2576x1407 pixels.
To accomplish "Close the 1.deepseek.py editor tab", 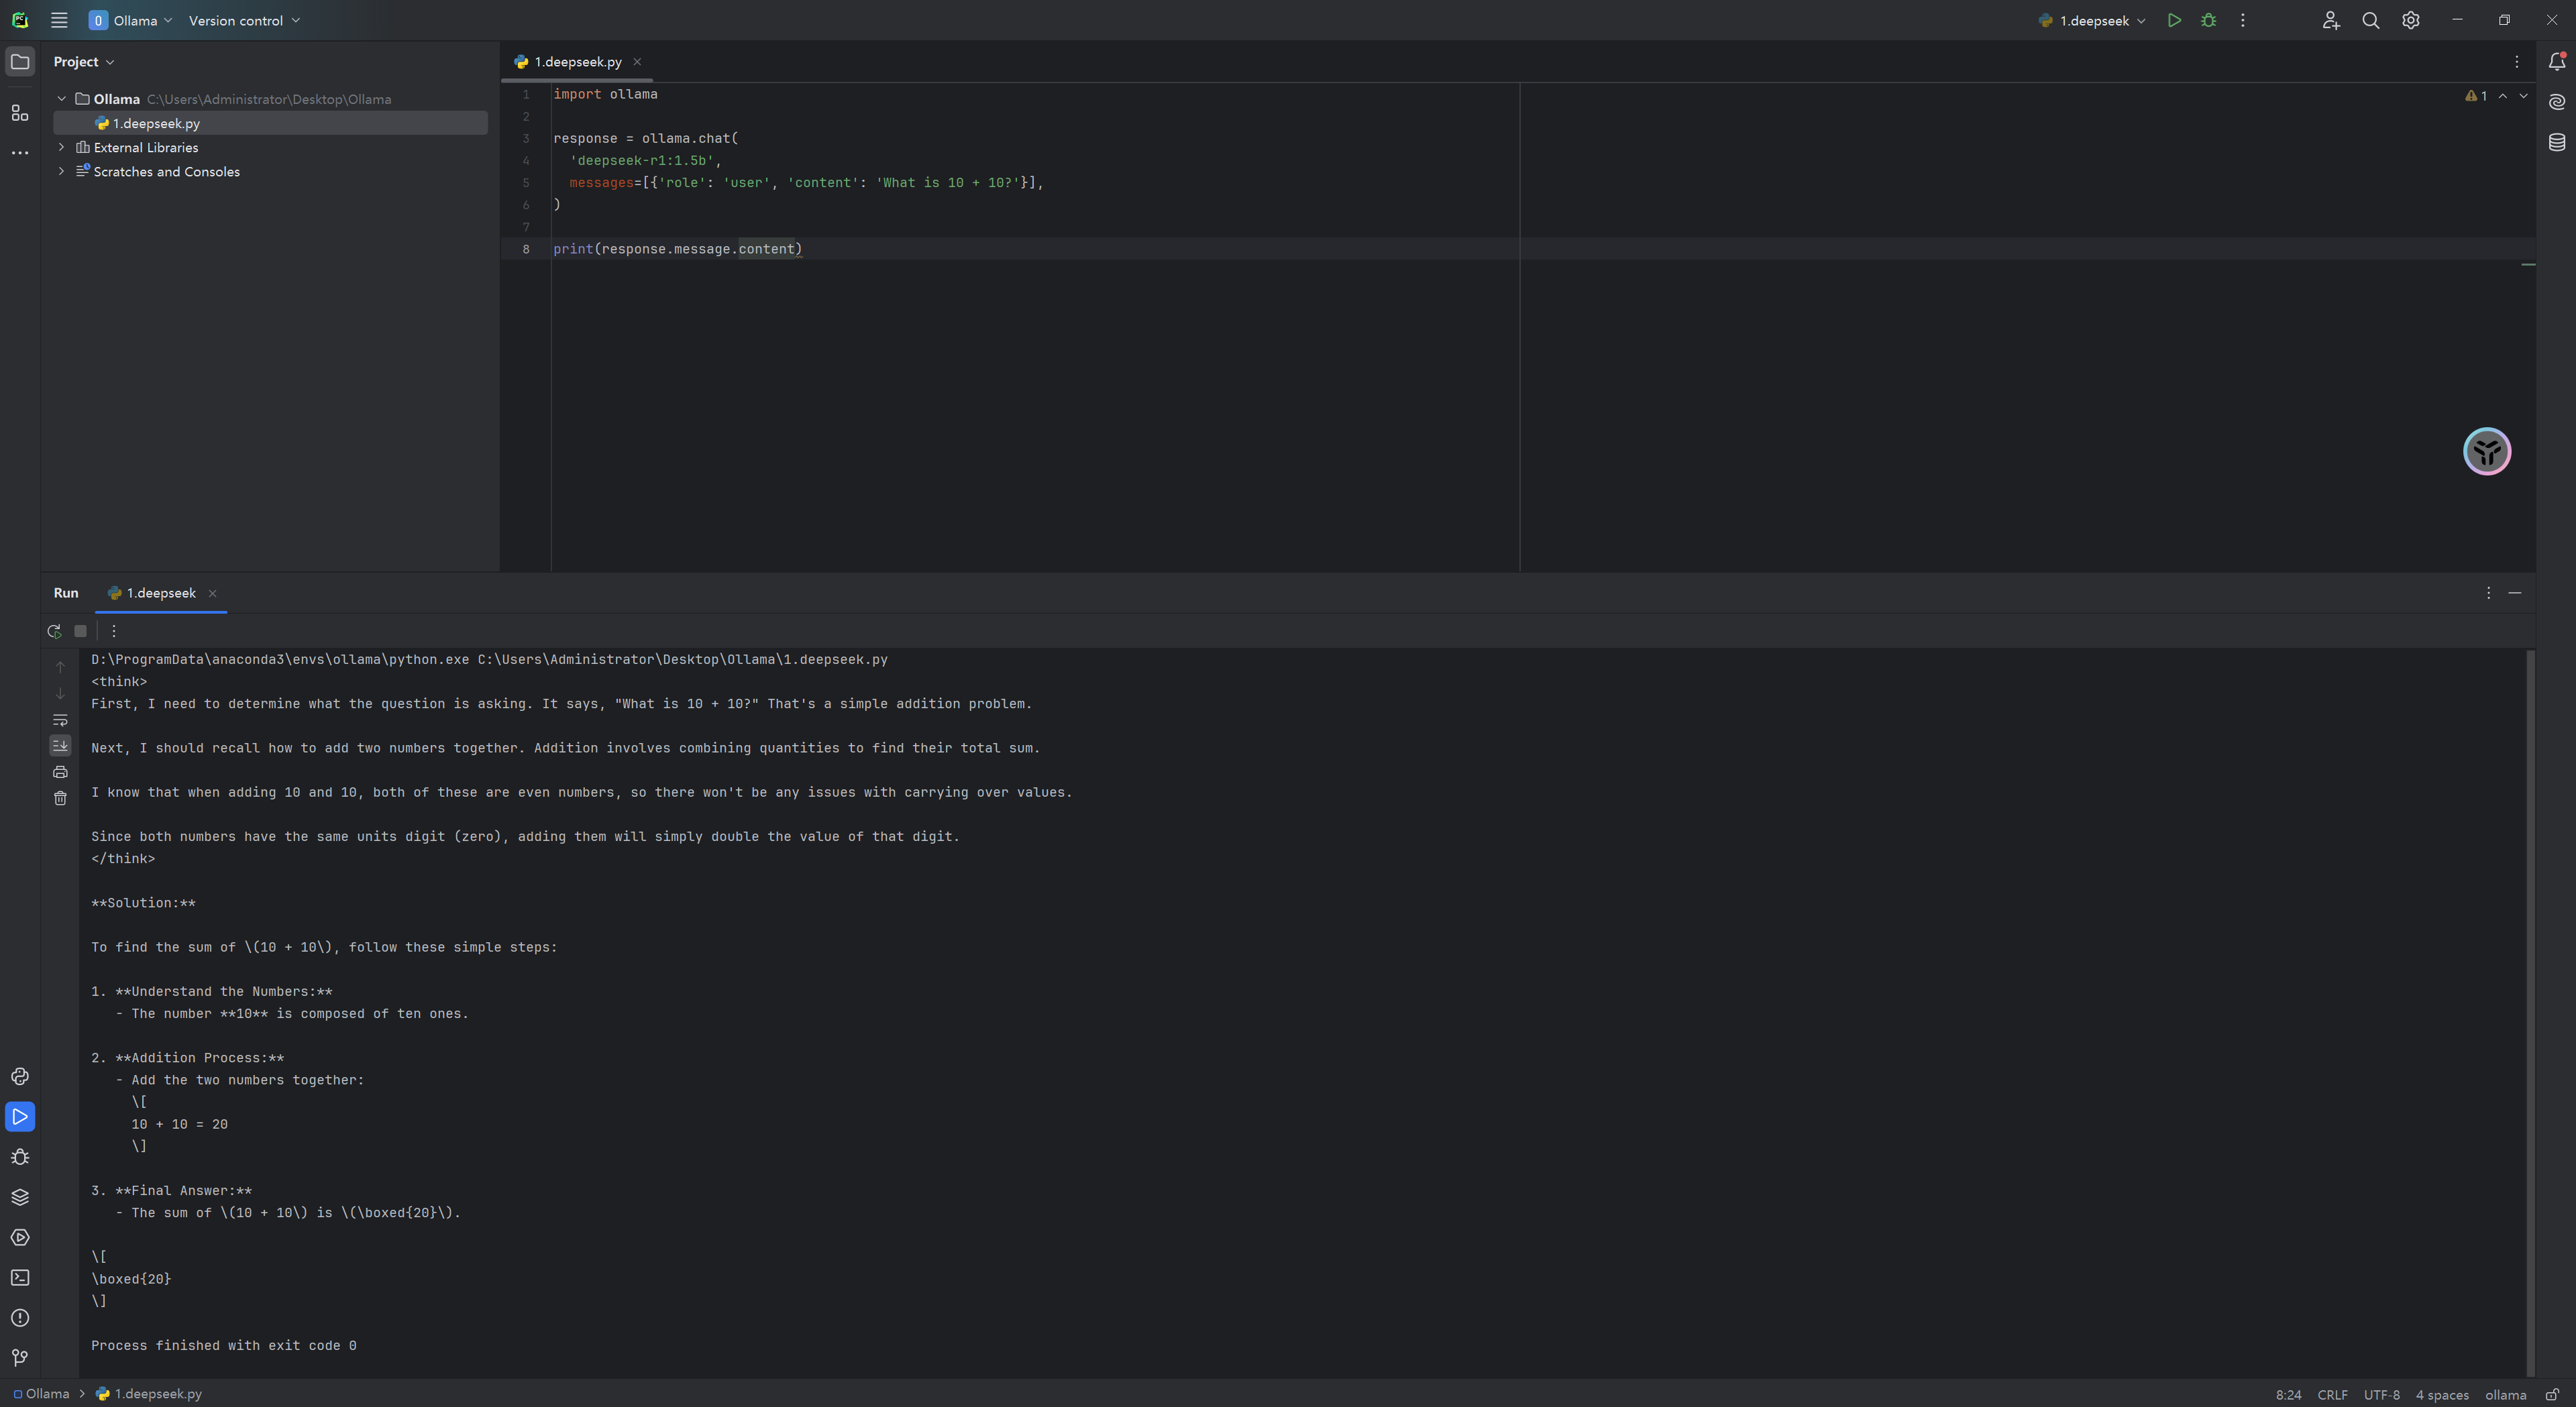I will [637, 62].
